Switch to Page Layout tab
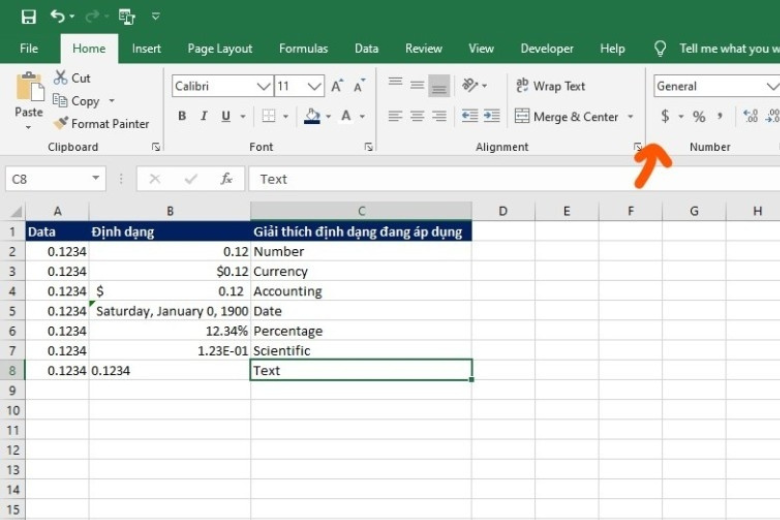780x520 pixels. pos(220,49)
